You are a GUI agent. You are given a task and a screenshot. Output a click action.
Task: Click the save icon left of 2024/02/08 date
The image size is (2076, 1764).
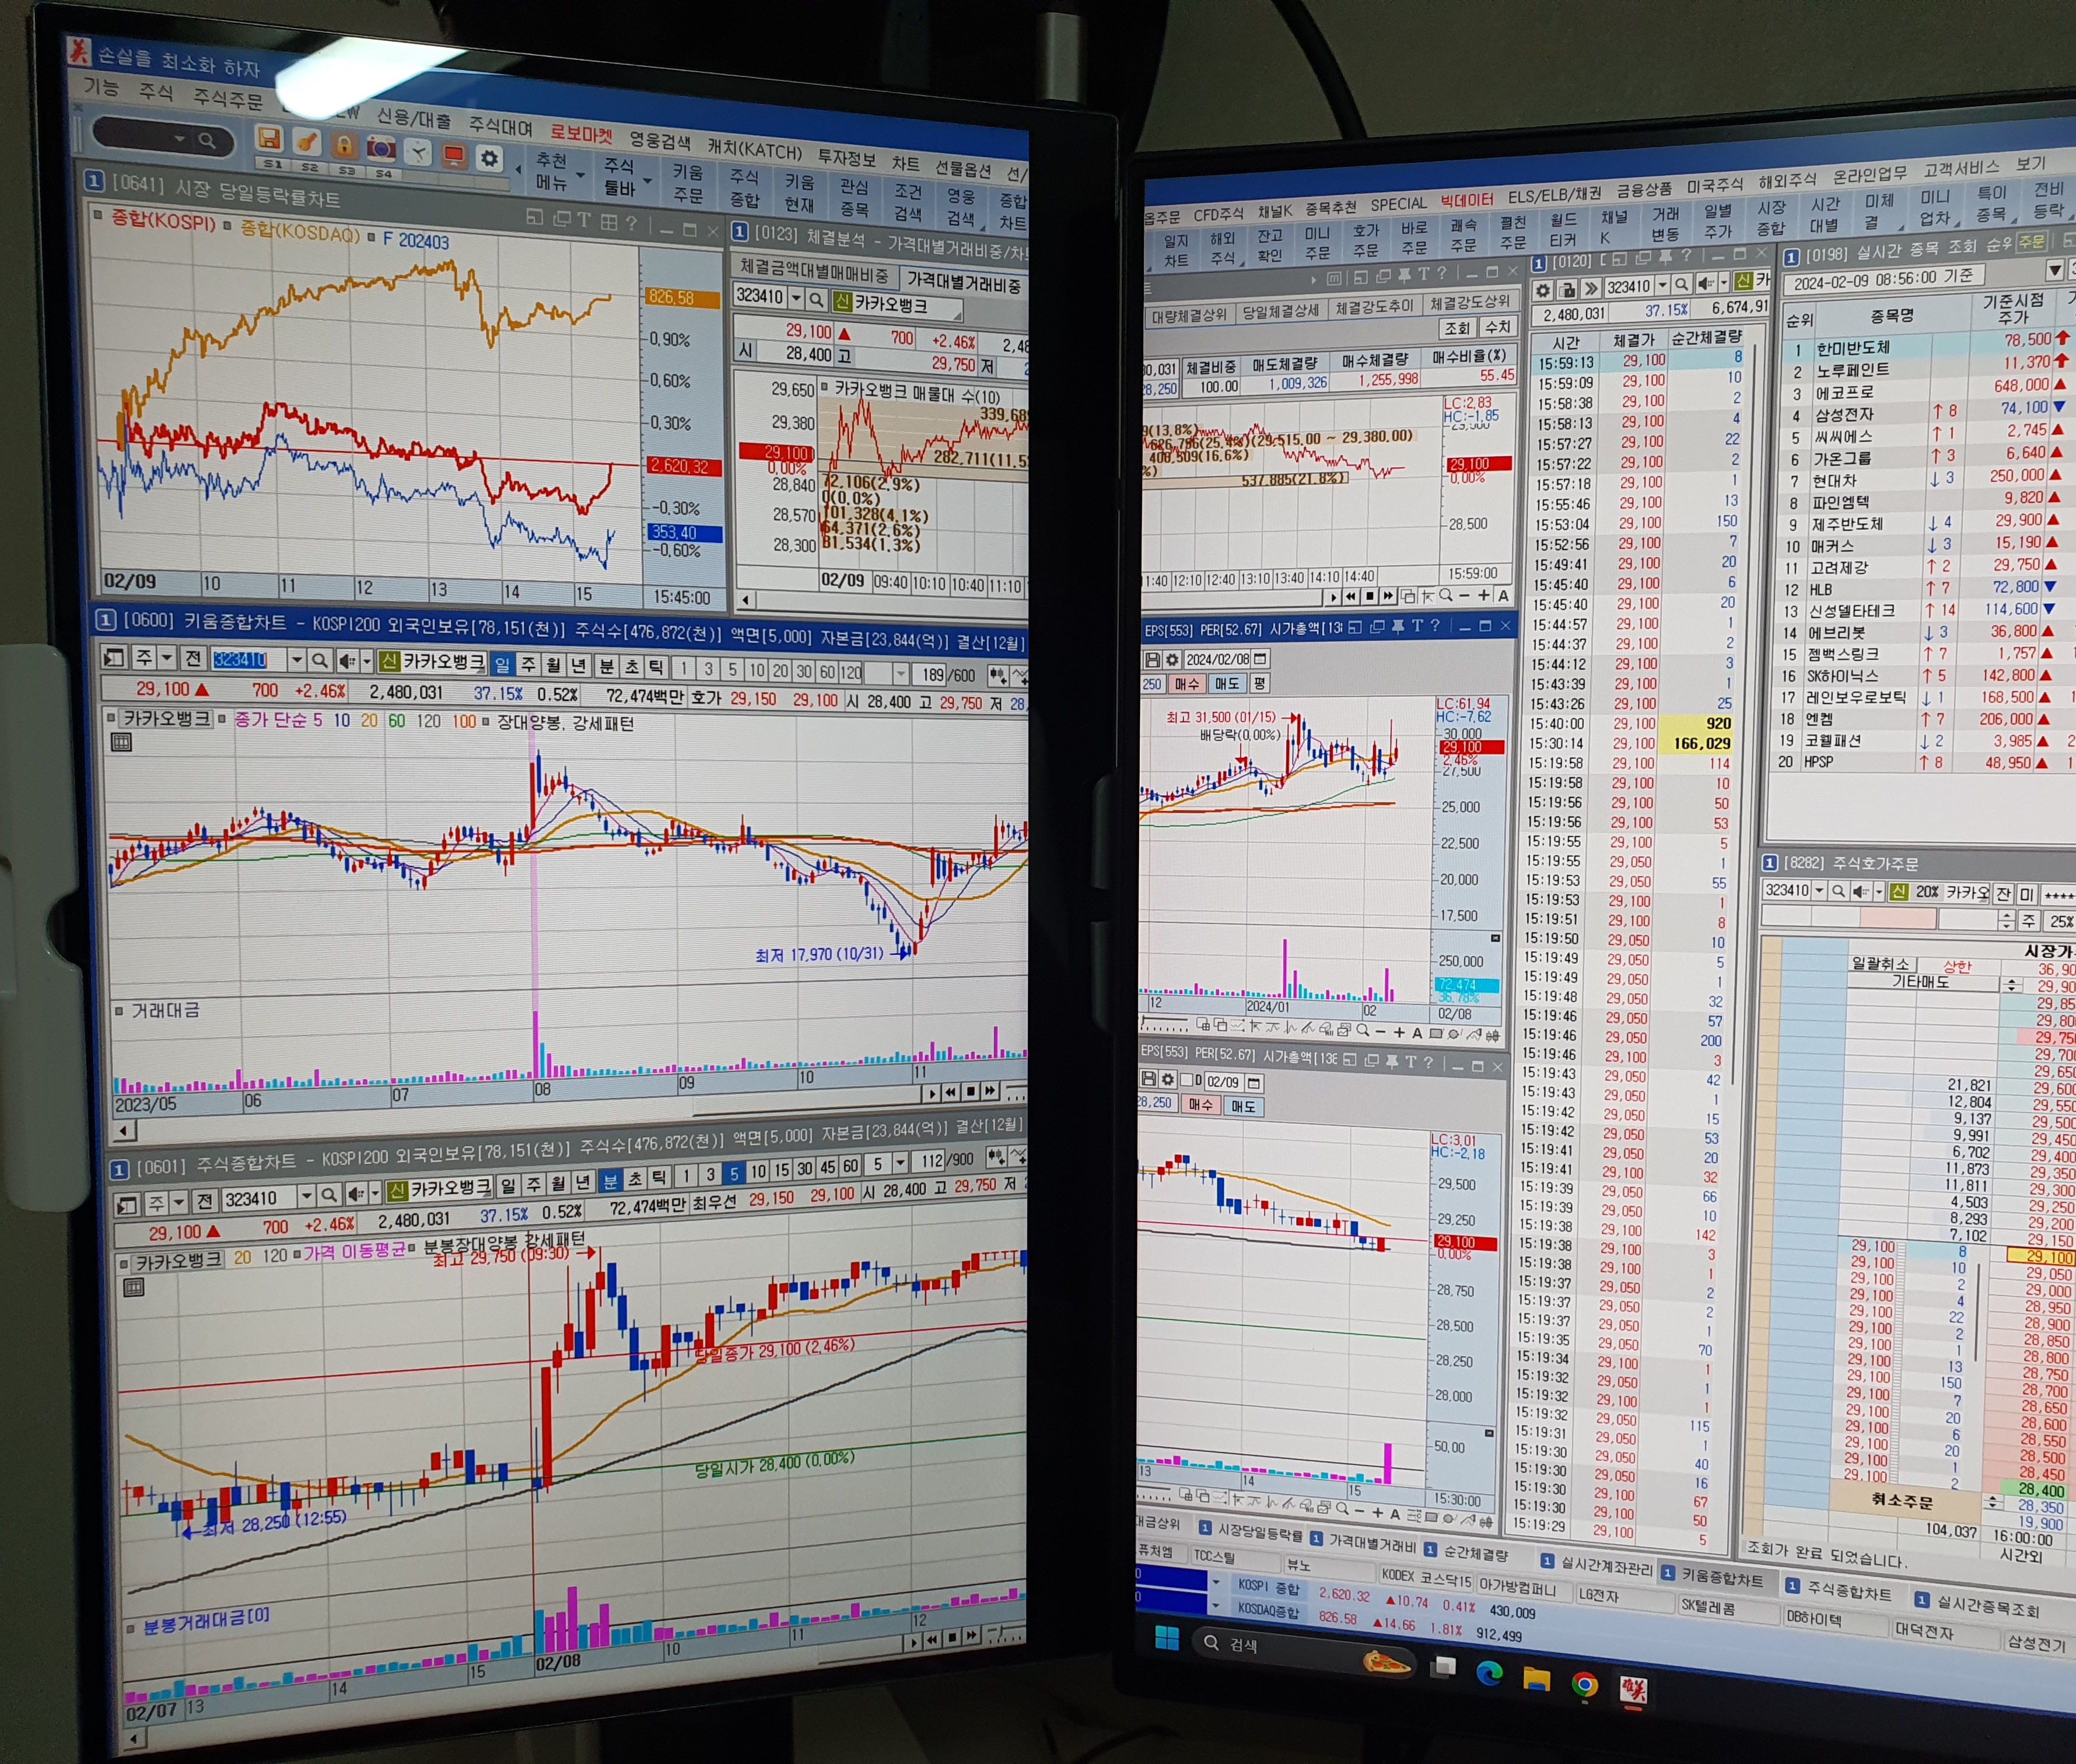pos(1152,660)
